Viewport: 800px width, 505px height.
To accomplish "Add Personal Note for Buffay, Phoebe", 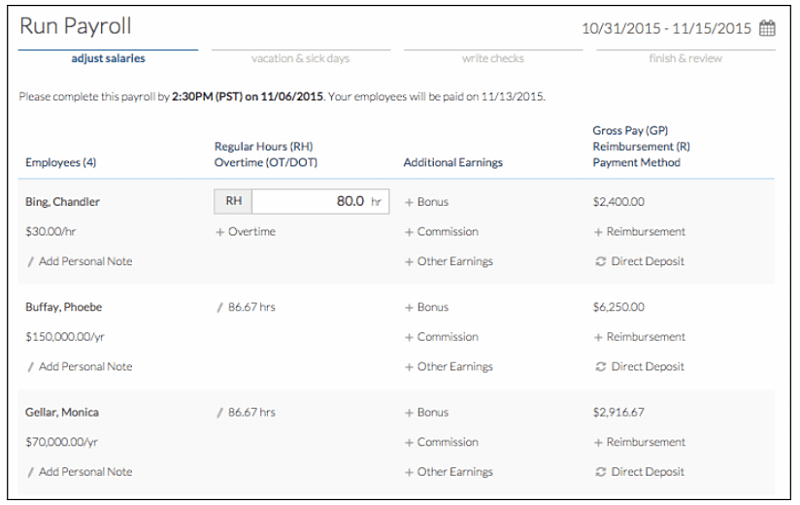I will 80,366.
